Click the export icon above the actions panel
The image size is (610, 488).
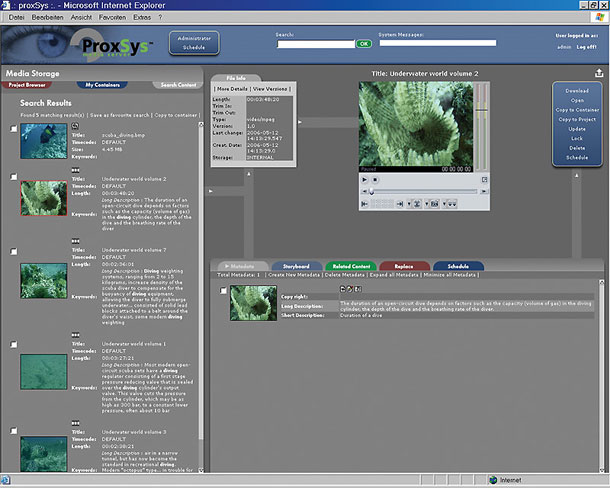[x=599, y=72]
